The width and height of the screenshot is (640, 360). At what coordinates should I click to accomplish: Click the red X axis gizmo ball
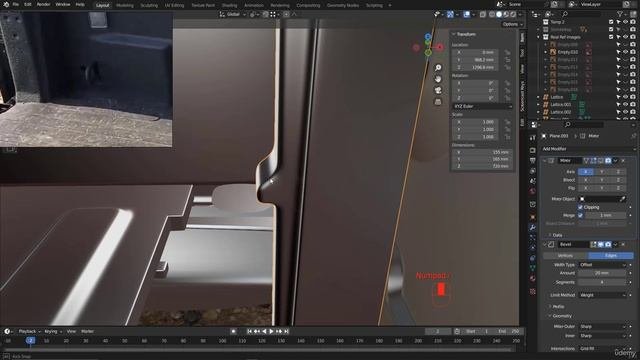click(x=440, y=47)
